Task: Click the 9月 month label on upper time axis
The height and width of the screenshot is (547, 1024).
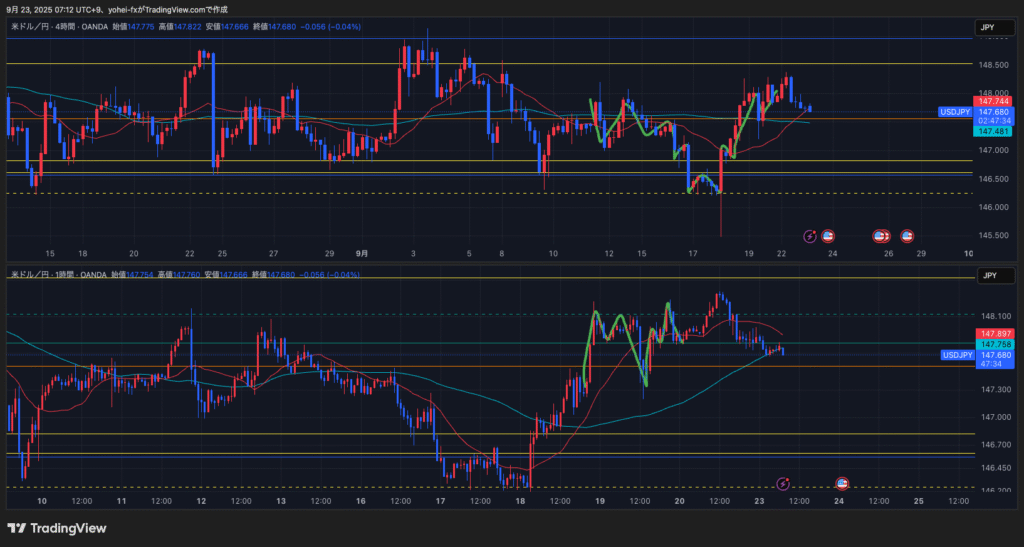Action: tap(362, 254)
